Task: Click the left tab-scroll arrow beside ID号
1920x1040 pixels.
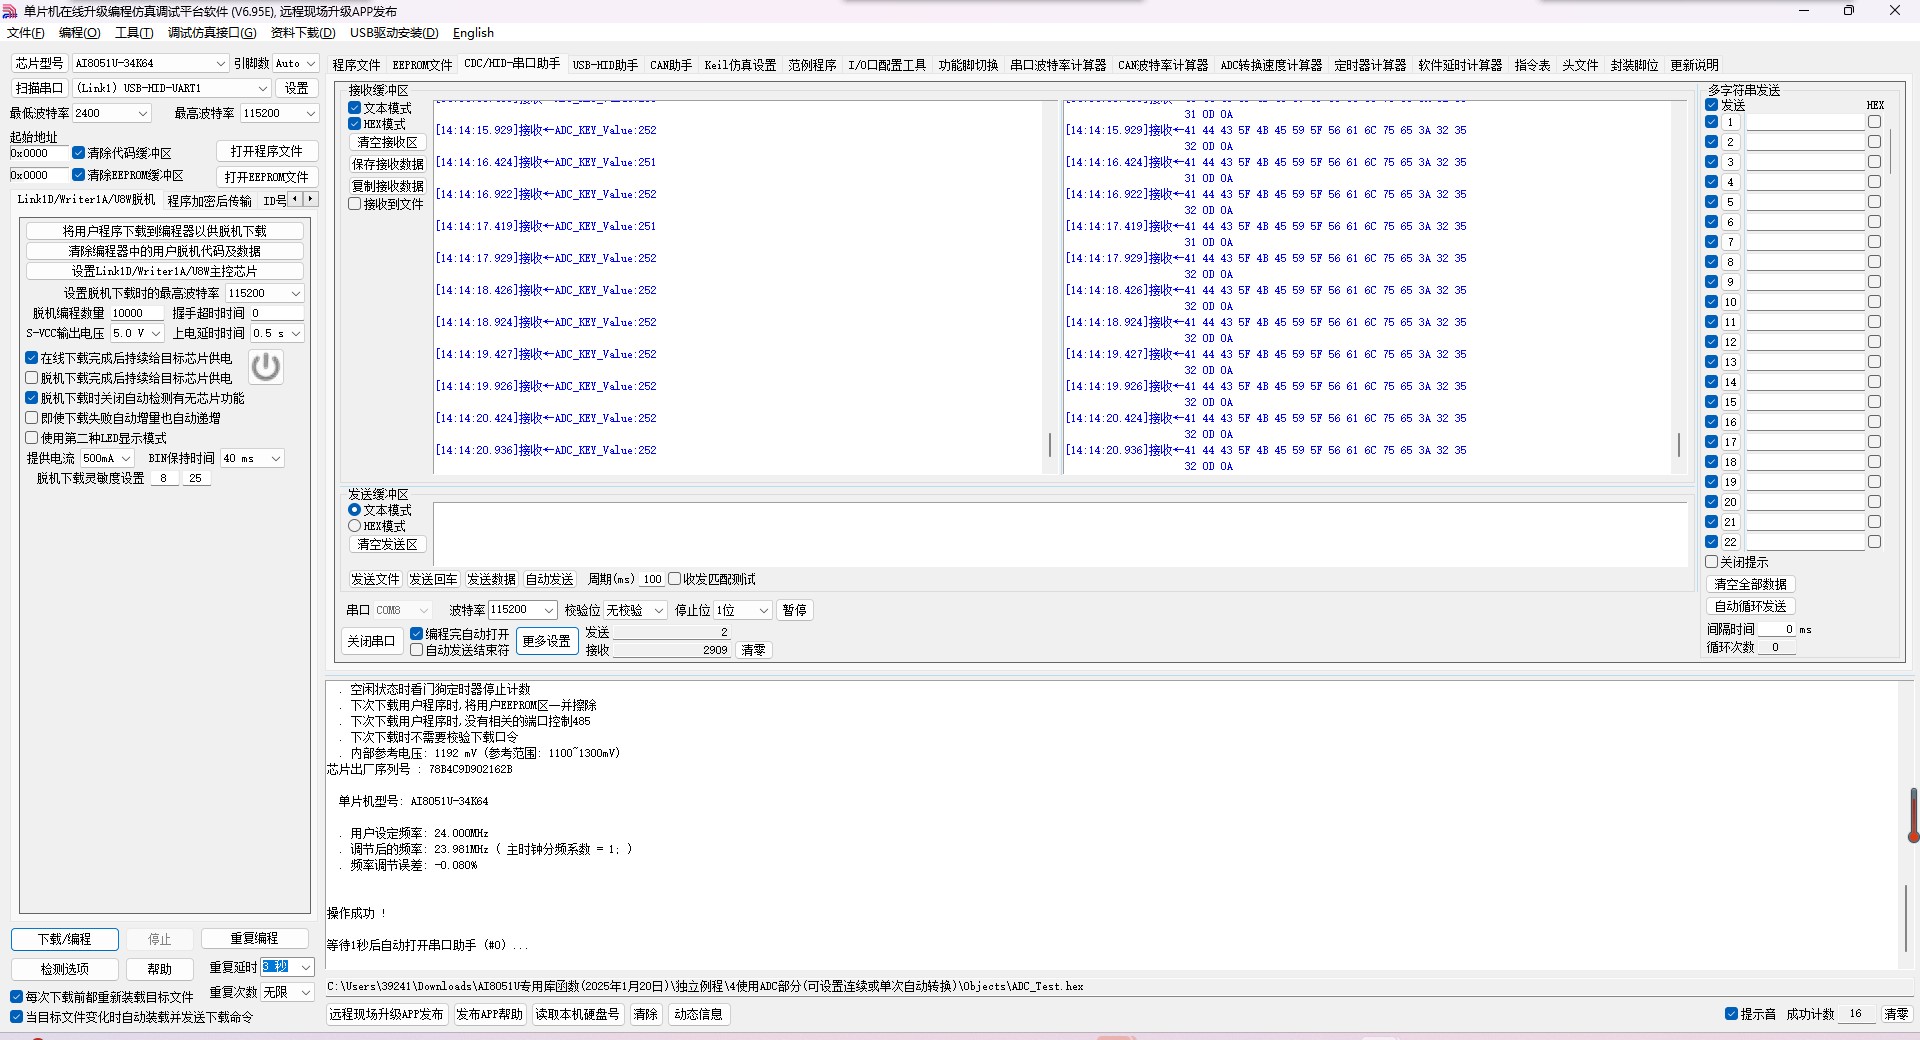Action: [x=295, y=199]
